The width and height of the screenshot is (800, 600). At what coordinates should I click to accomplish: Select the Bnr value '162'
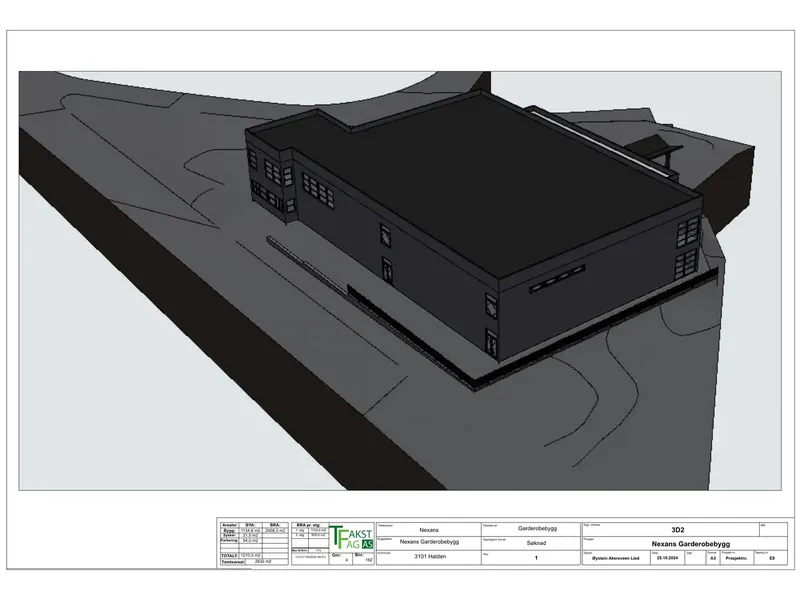(368, 560)
